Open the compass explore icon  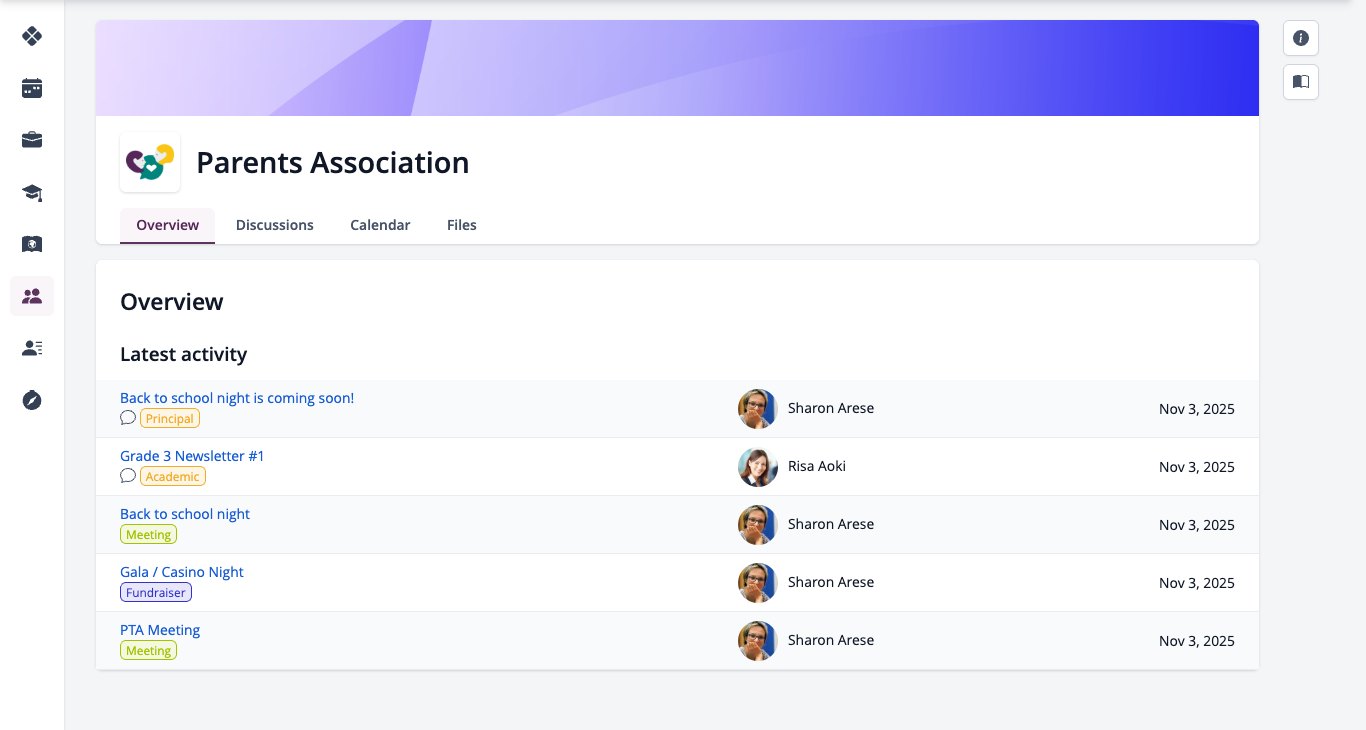(x=32, y=400)
